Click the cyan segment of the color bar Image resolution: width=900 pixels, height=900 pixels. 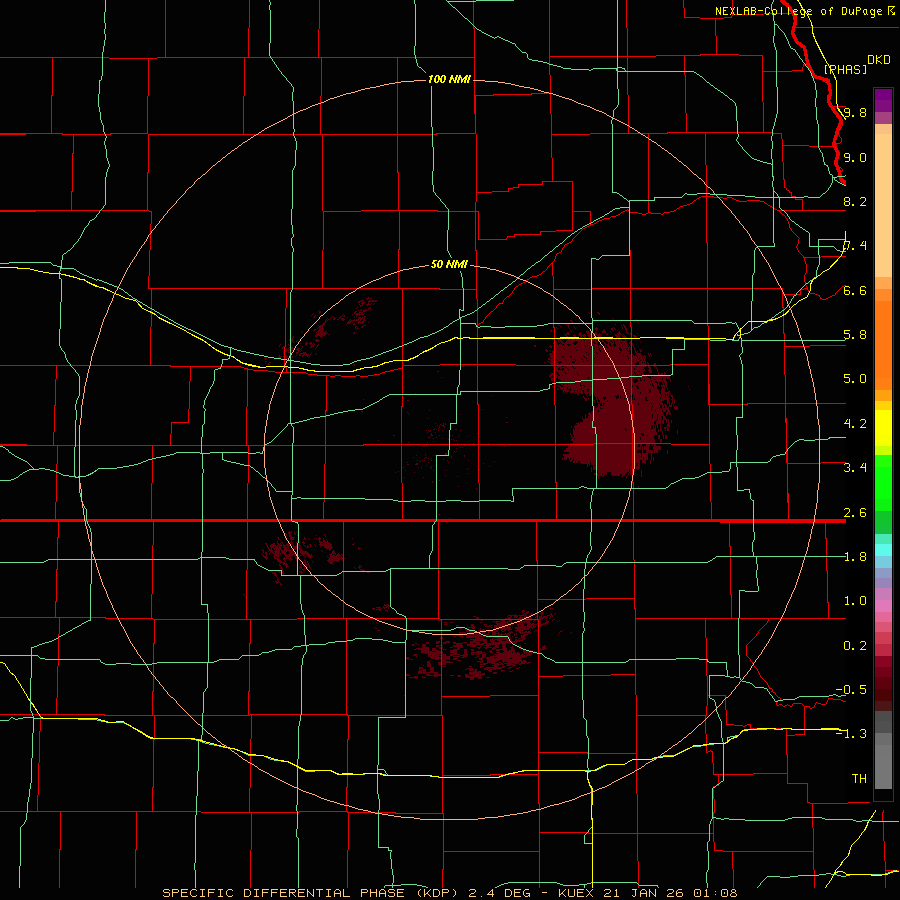tap(883, 550)
